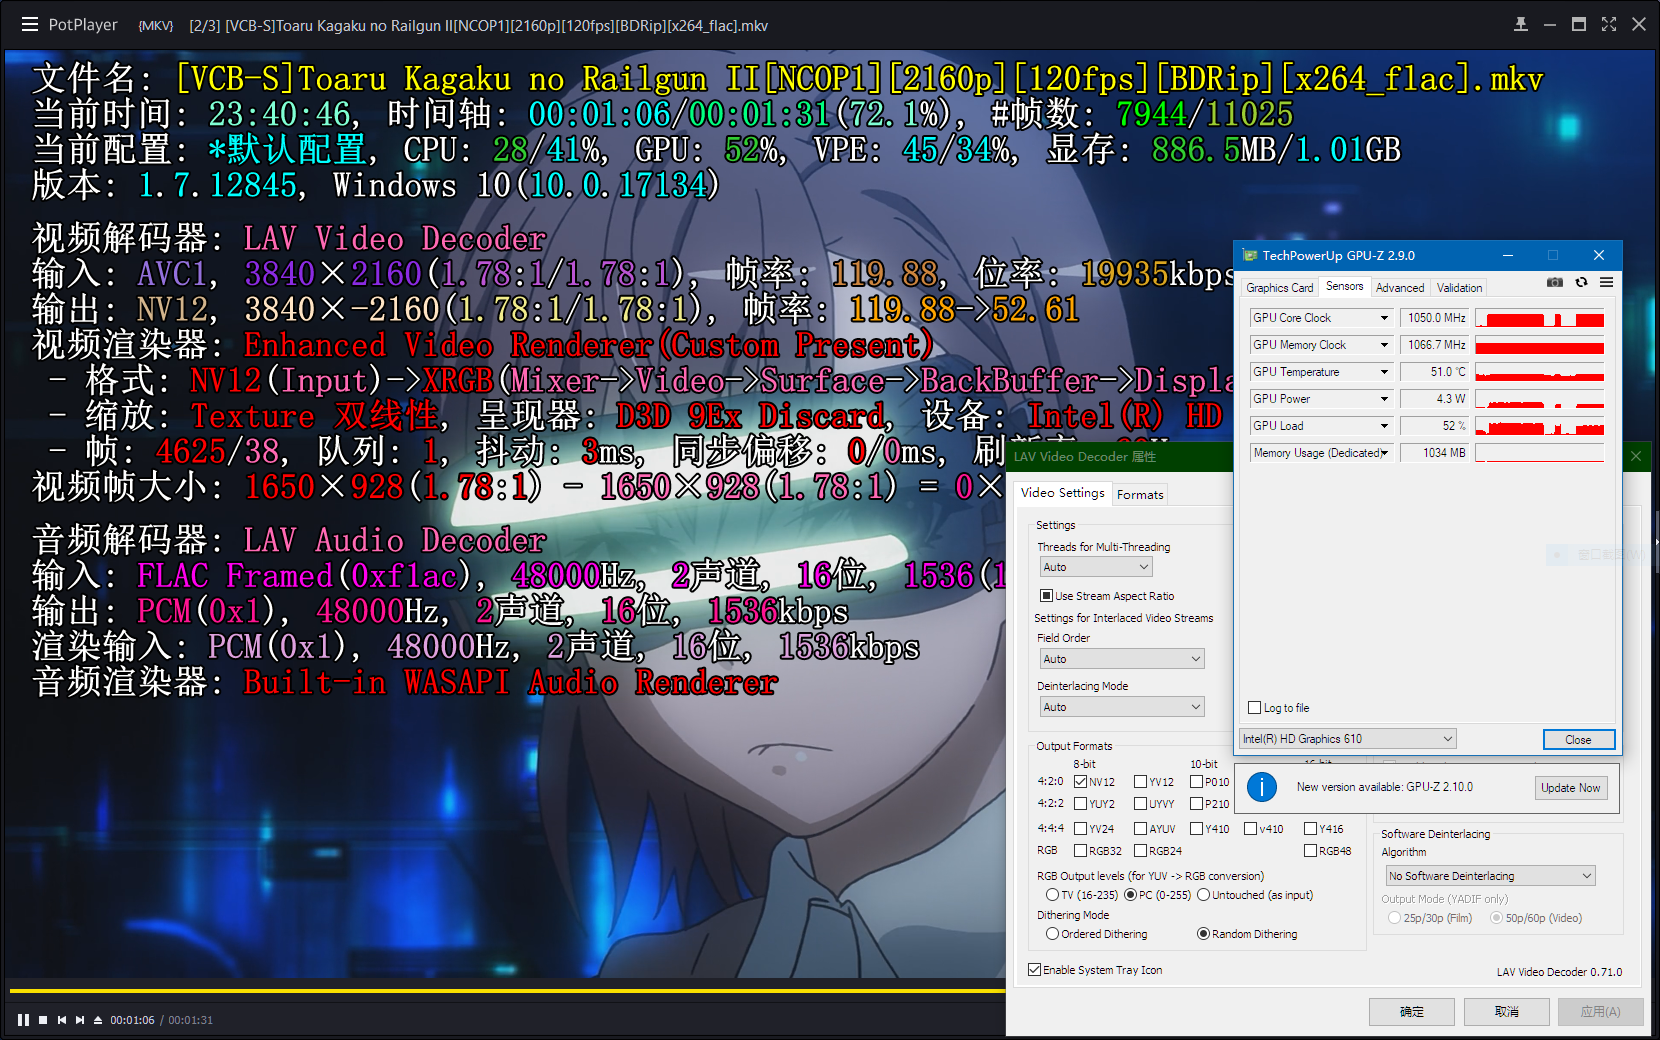The height and width of the screenshot is (1040, 1660).
Task: Select PC (0-255) RGB output level
Action: click(1131, 895)
